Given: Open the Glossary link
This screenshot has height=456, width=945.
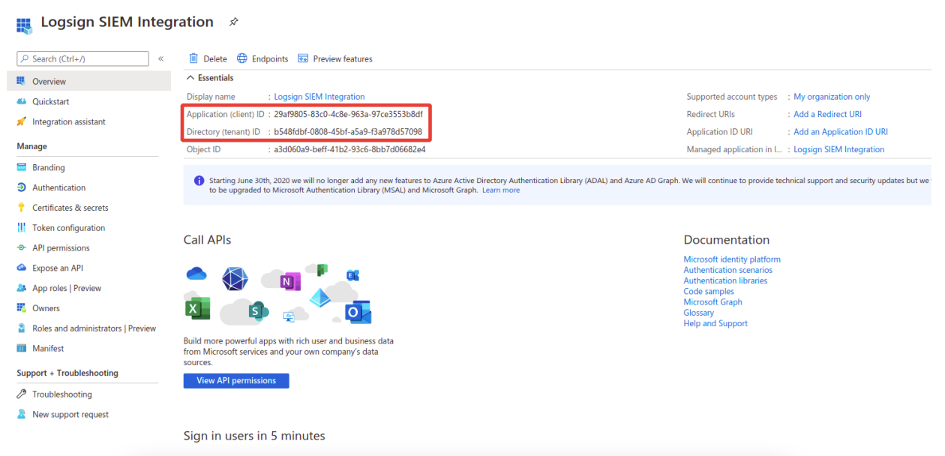Looking at the screenshot, I should [699, 313].
